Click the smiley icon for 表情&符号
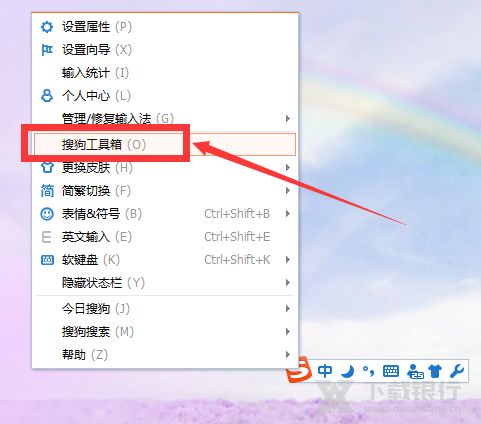Screen dimensions: 481x424 pyautogui.click(x=47, y=214)
